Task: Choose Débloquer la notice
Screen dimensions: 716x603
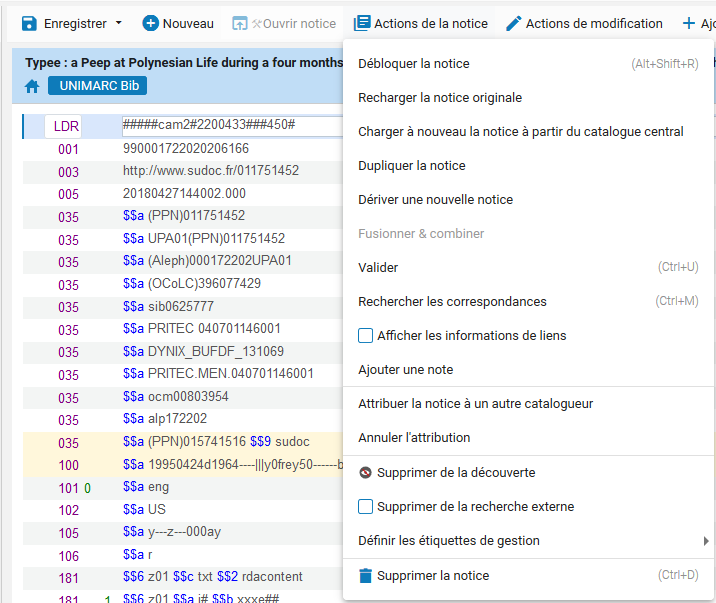Action: coord(413,64)
